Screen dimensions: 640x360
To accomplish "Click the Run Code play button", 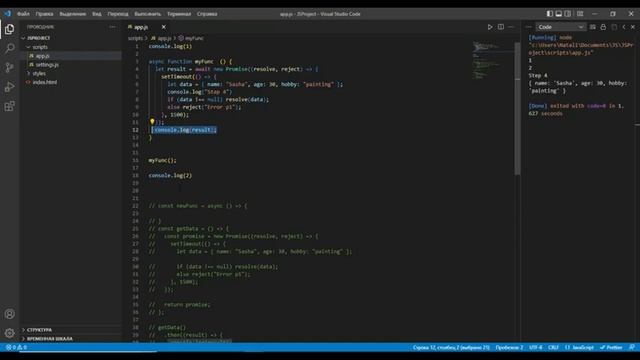I will click(x=490, y=27).
